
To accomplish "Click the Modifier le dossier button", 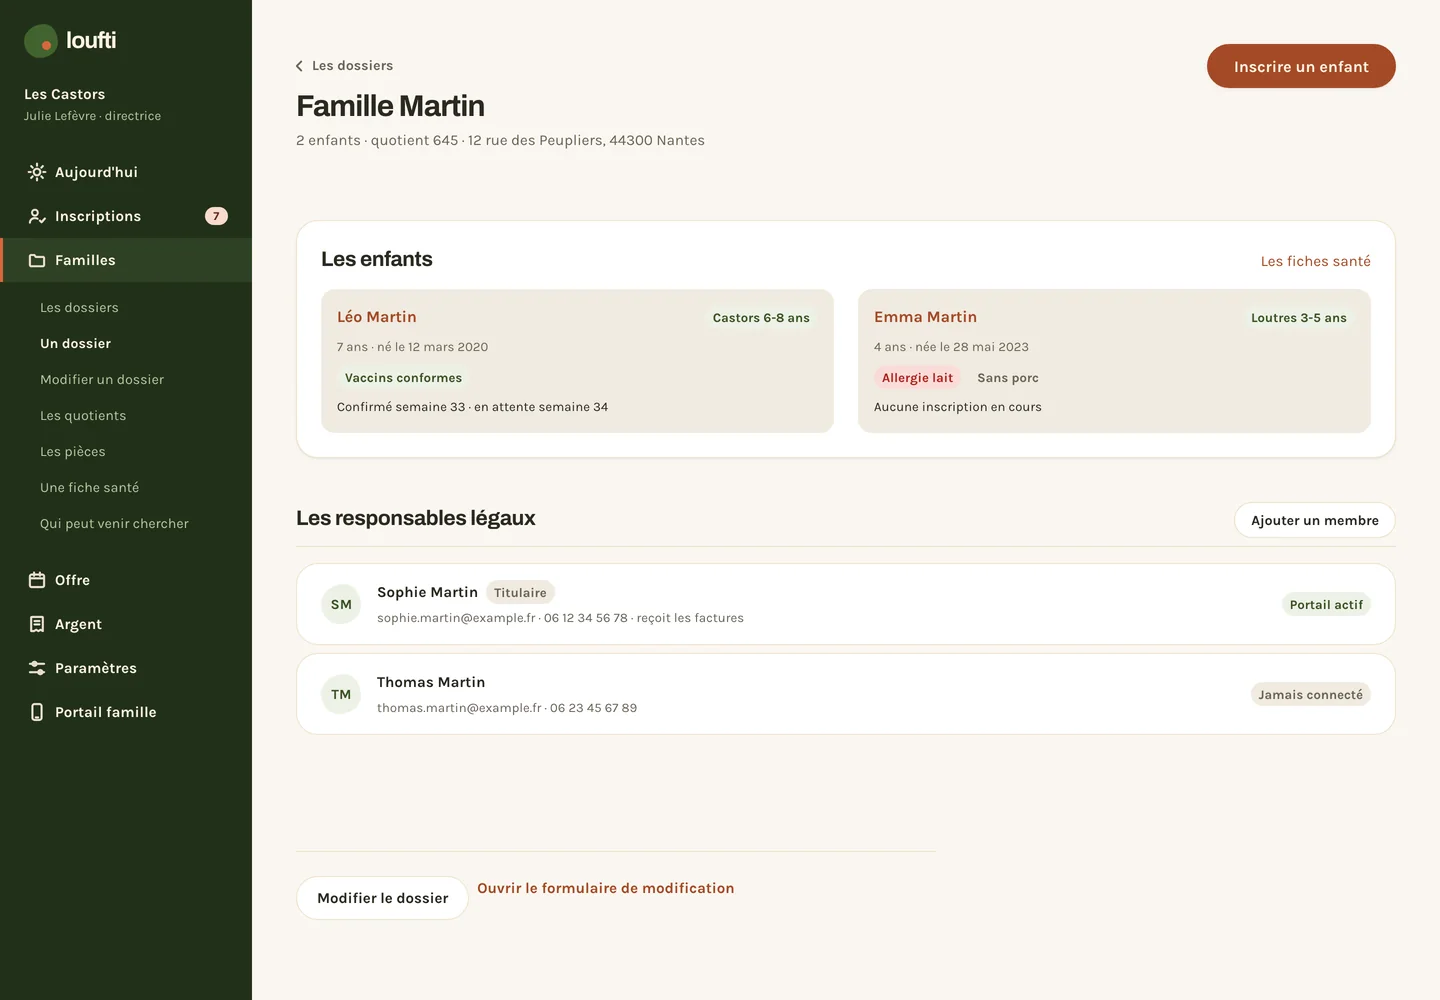I will point(382,898).
